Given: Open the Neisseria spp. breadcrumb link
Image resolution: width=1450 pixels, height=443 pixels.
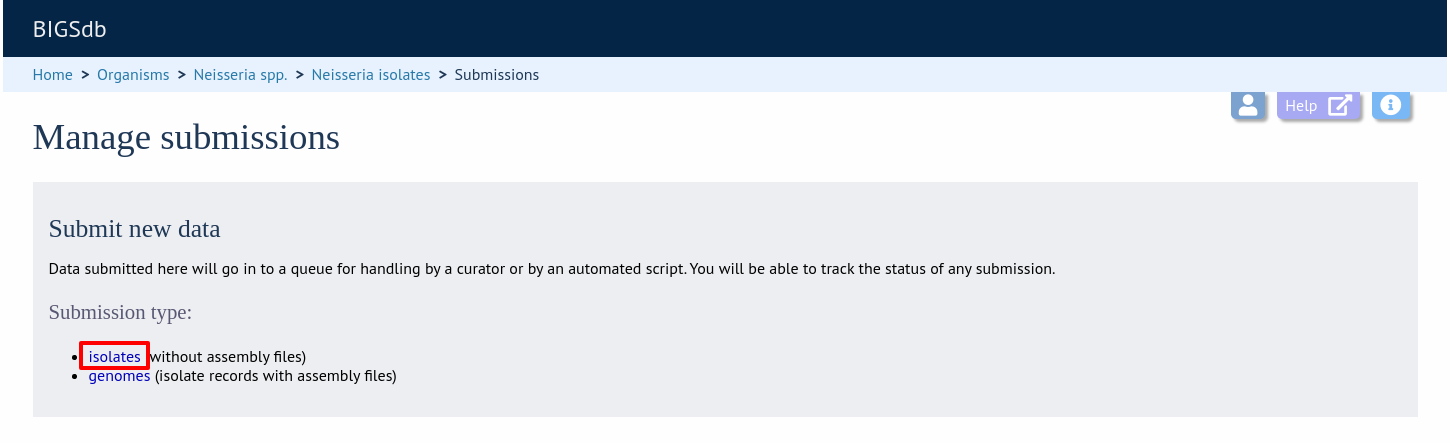Looking at the screenshot, I should [240, 75].
